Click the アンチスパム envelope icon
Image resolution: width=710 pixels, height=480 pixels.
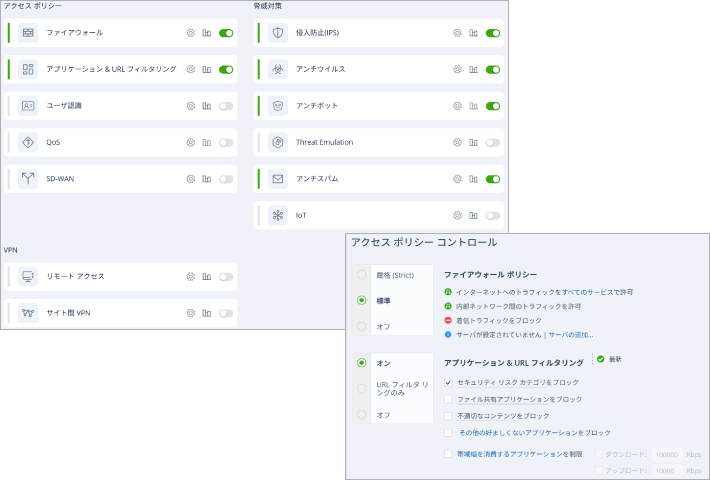click(278, 179)
